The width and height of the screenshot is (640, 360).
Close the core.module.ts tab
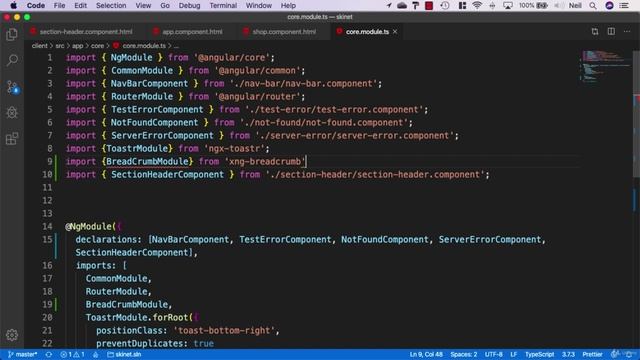pyautogui.click(x=395, y=31)
